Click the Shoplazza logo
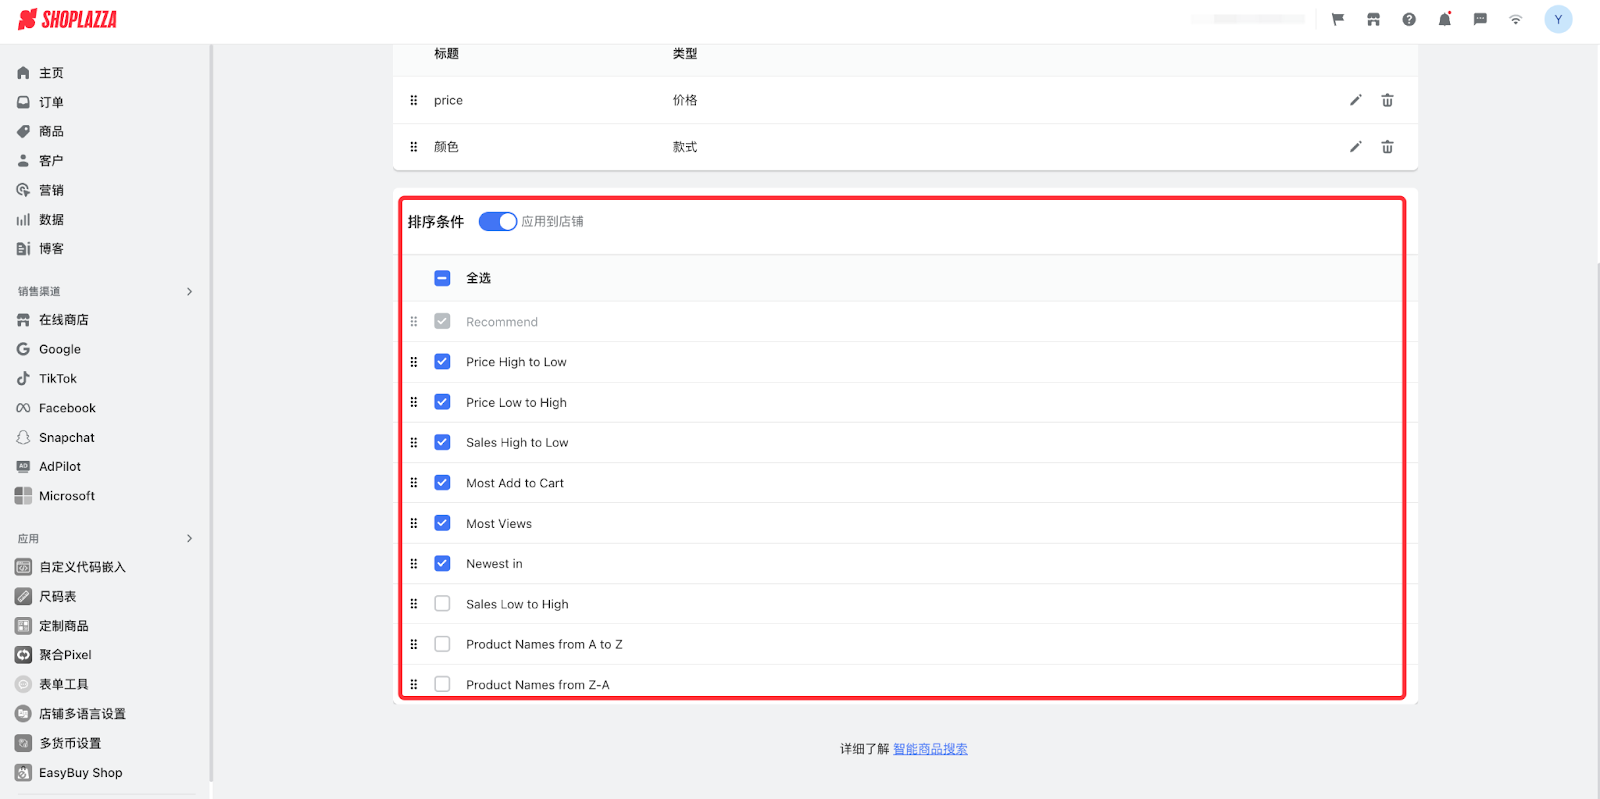The image size is (1600, 799). tap(68, 20)
